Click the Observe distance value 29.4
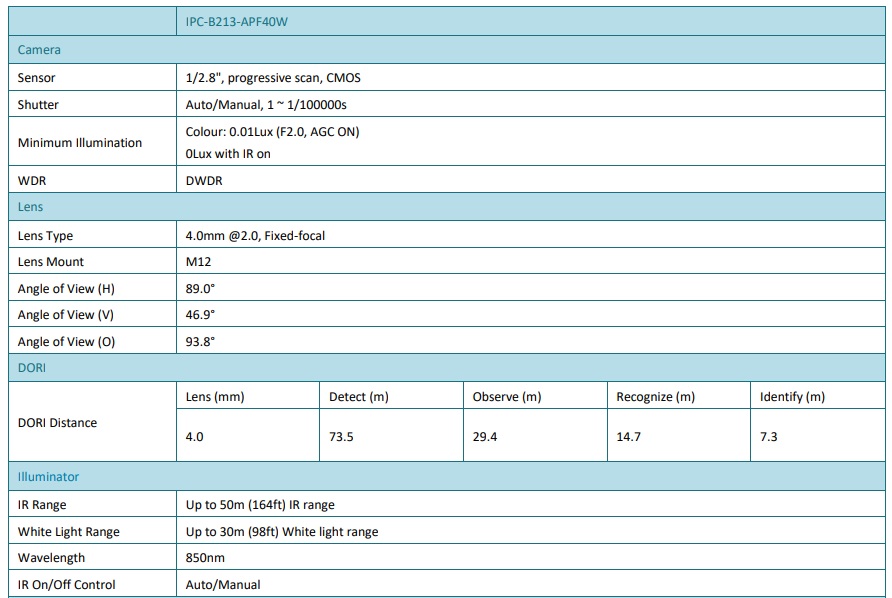 point(485,437)
